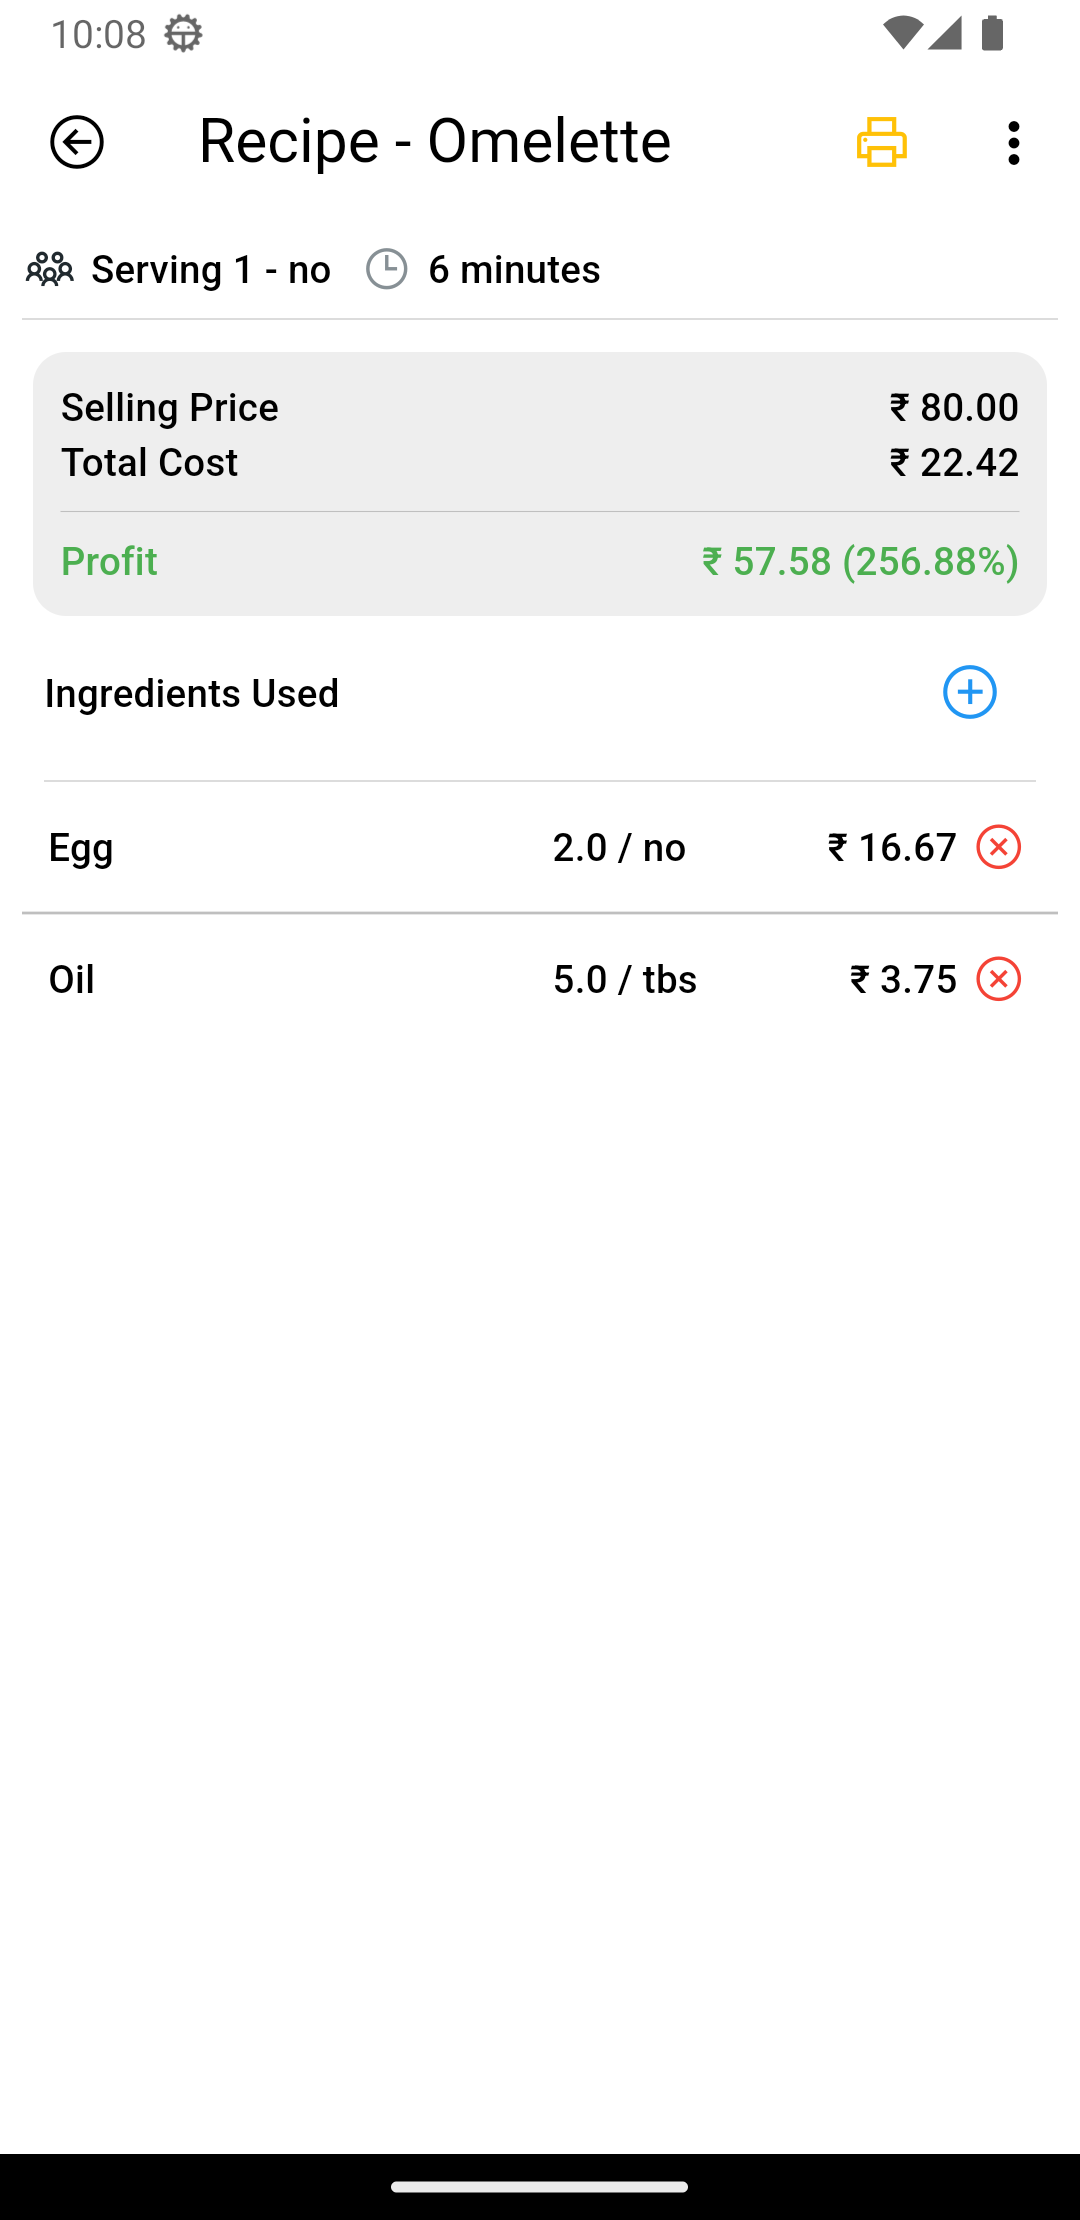Open the three-dot overflow menu
The height and width of the screenshot is (2220, 1080).
[1014, 143]
